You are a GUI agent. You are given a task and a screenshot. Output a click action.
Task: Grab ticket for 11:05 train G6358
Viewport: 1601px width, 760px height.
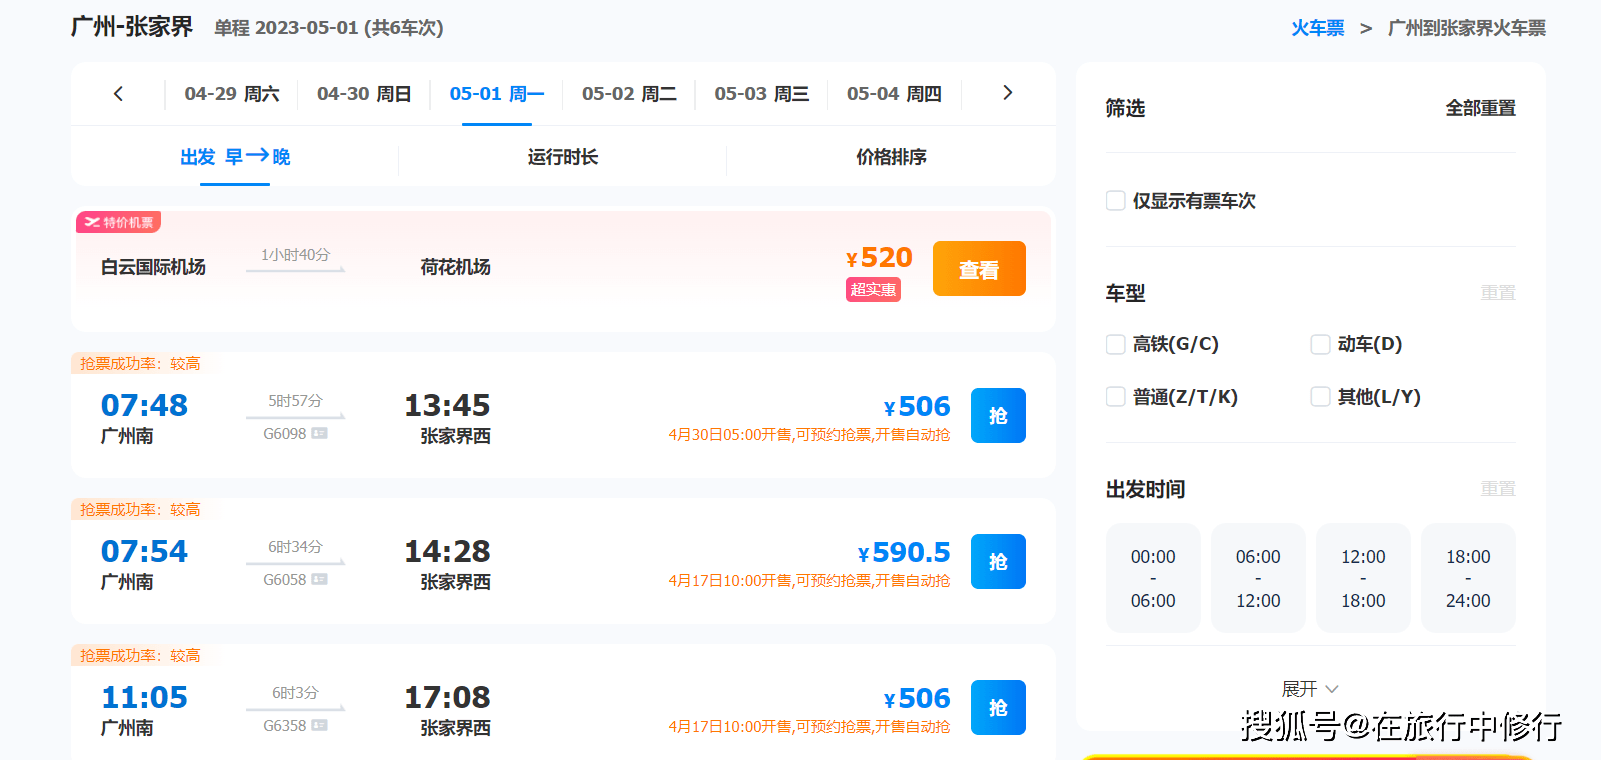coord(997,708)
